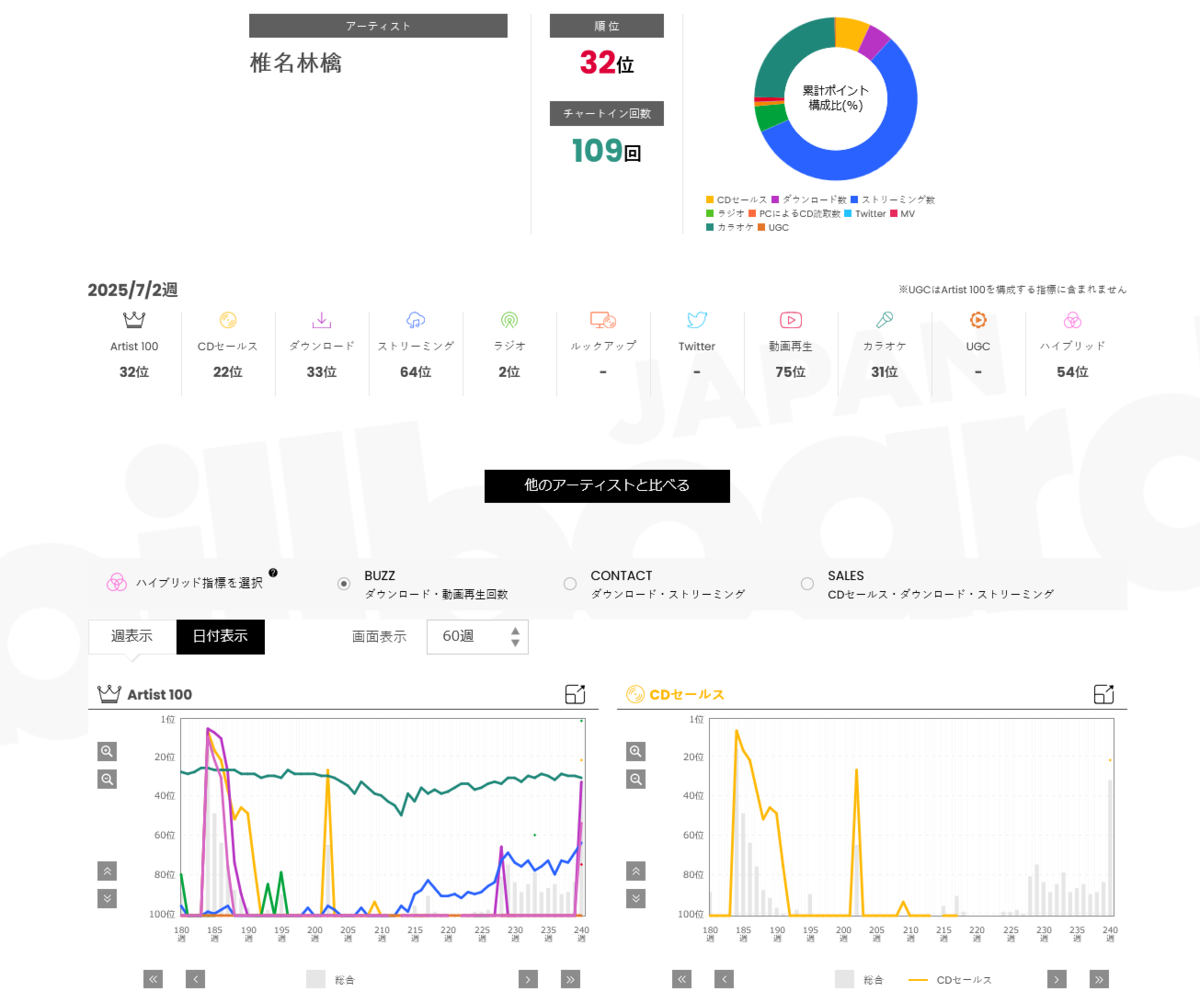
Task: Jump CDセールス chart to latest weeks
Action: click(1100, 979)
